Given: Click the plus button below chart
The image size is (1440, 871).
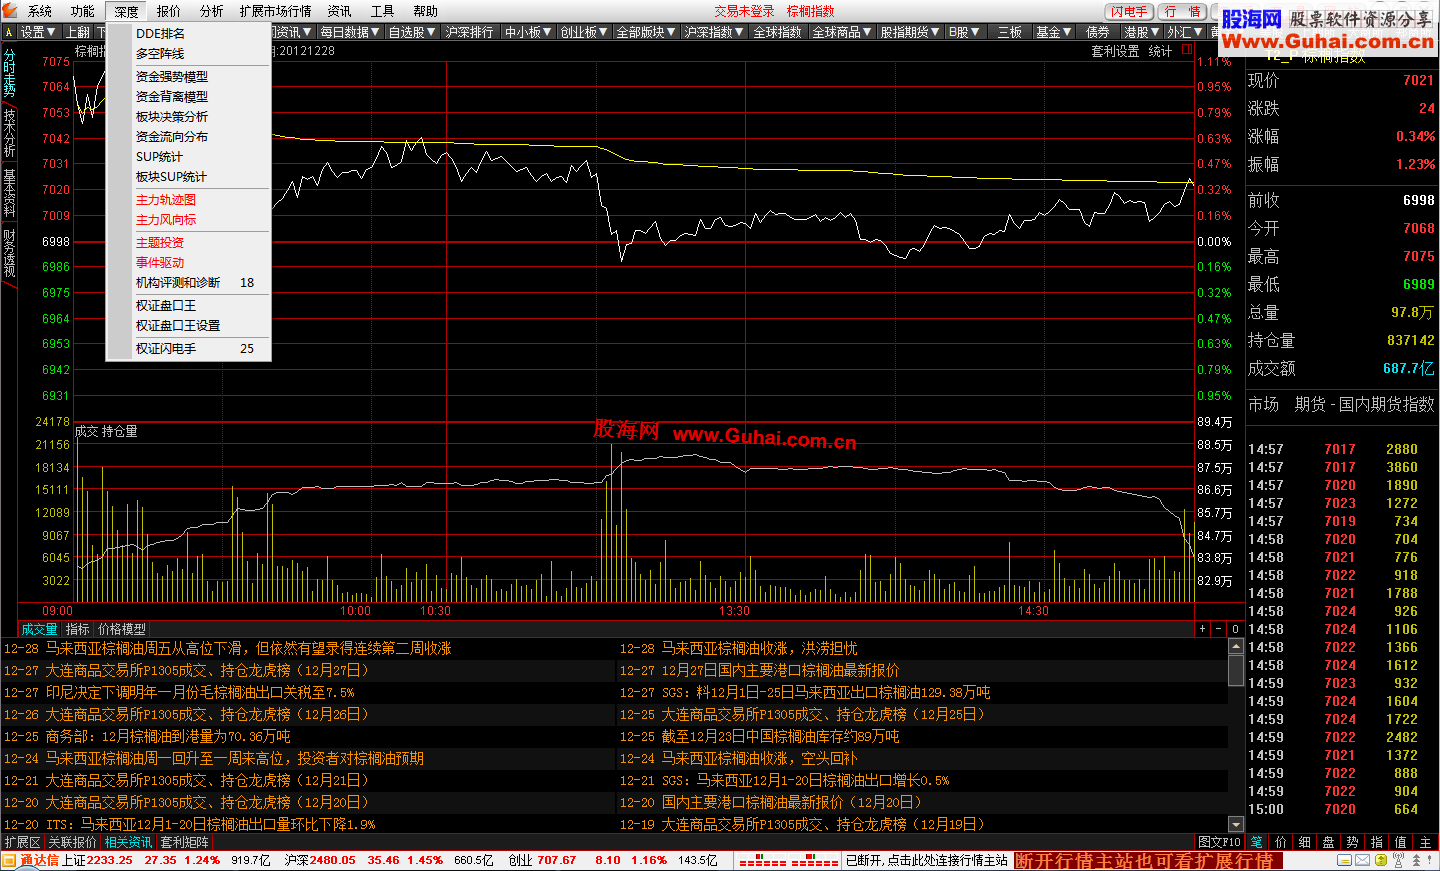Looking at the screenshot, I should click(x=1202, y=629).
